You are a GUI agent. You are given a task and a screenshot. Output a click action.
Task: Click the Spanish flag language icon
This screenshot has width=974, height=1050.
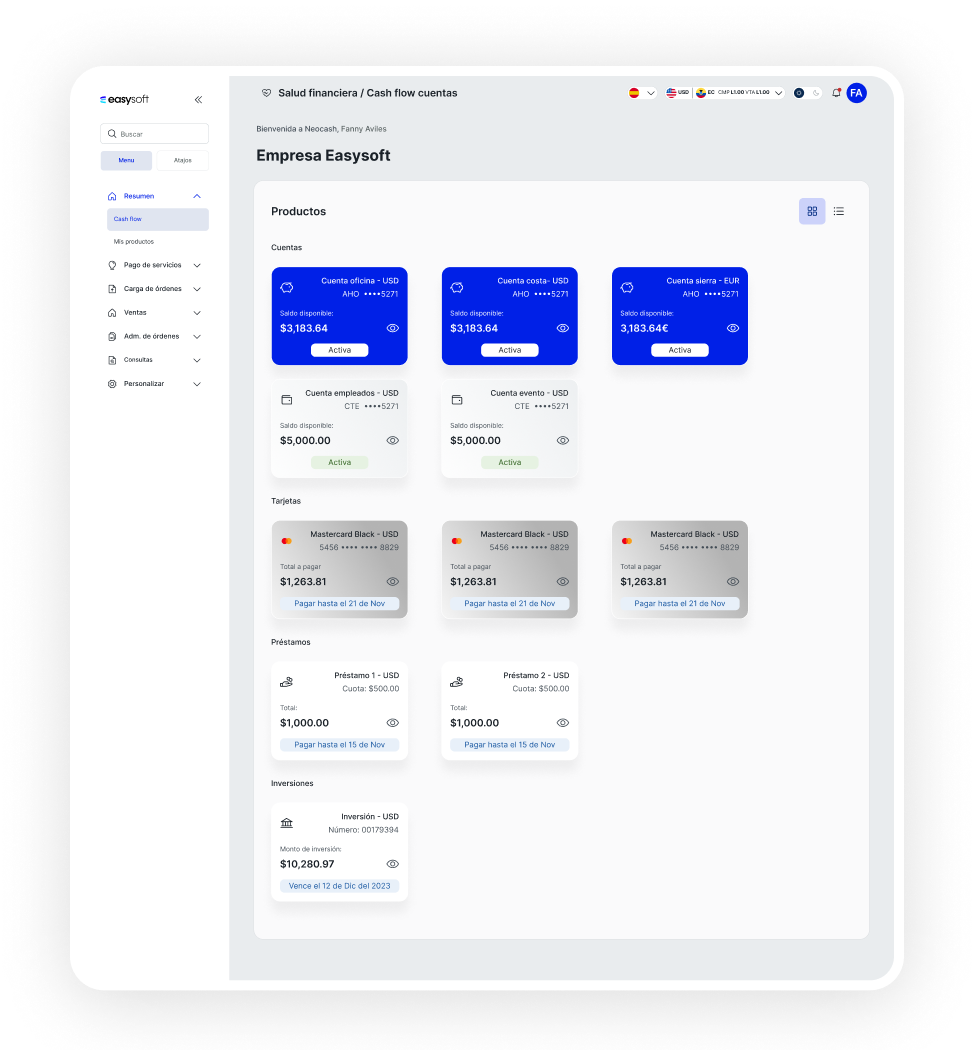[634, 93]
